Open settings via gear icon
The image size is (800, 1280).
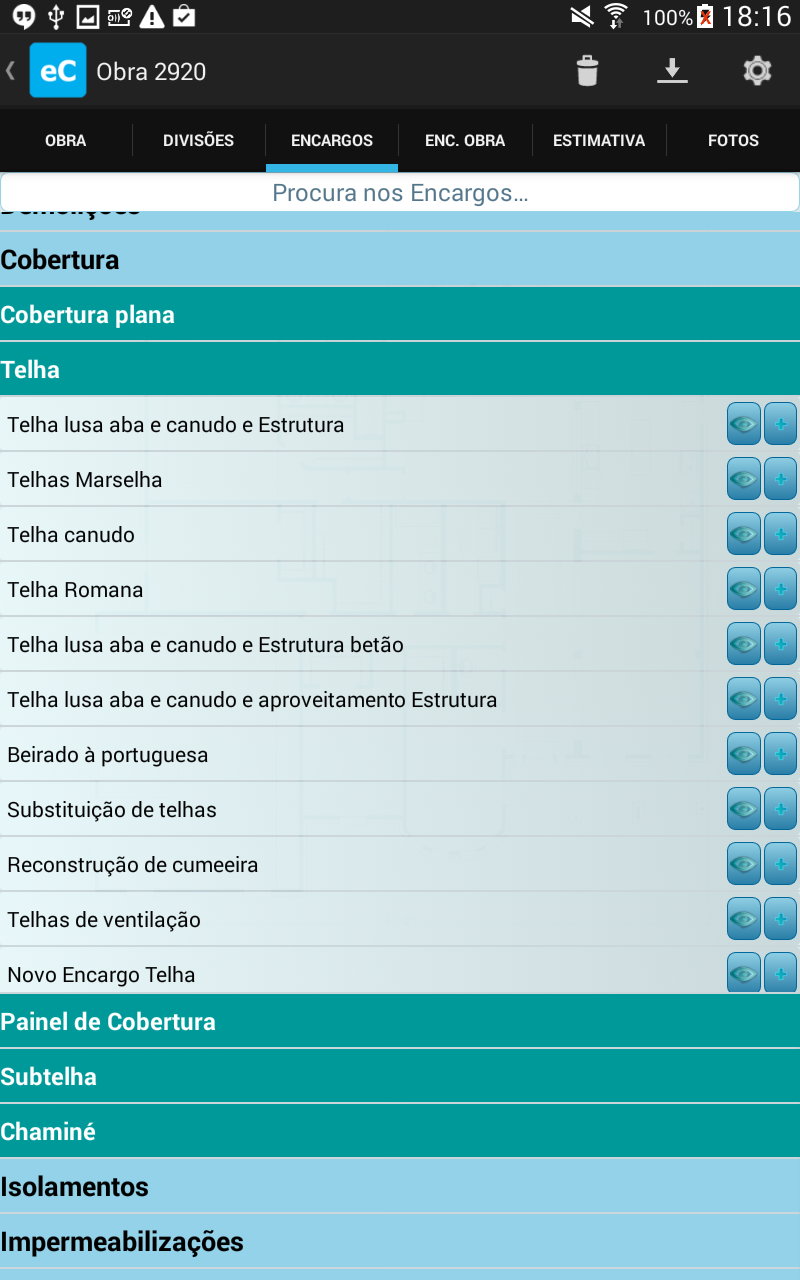pyautogui.click(x=757, y=71)
